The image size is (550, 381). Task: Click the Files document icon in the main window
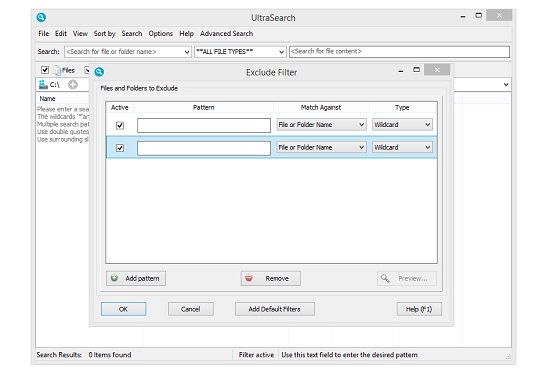[x=57, y=70]
